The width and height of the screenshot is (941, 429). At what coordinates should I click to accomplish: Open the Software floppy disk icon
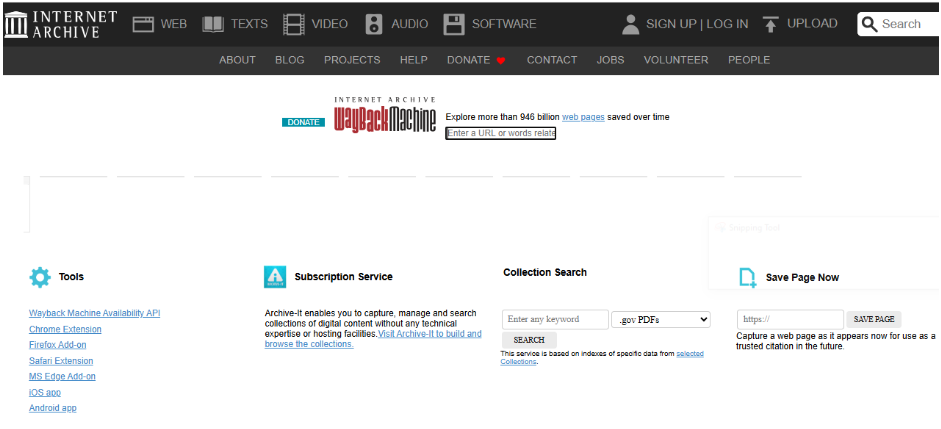coord(454,24)
